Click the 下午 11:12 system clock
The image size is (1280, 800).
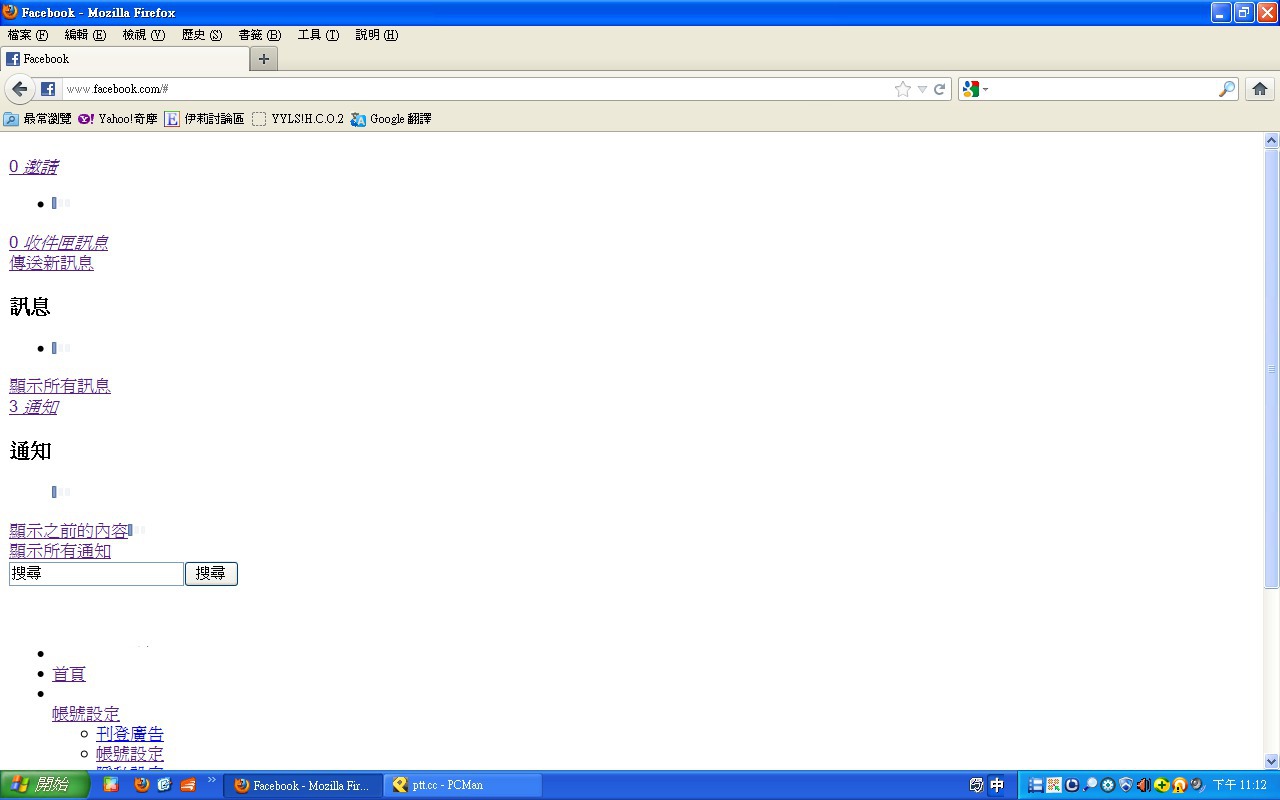click(1240, 785)
